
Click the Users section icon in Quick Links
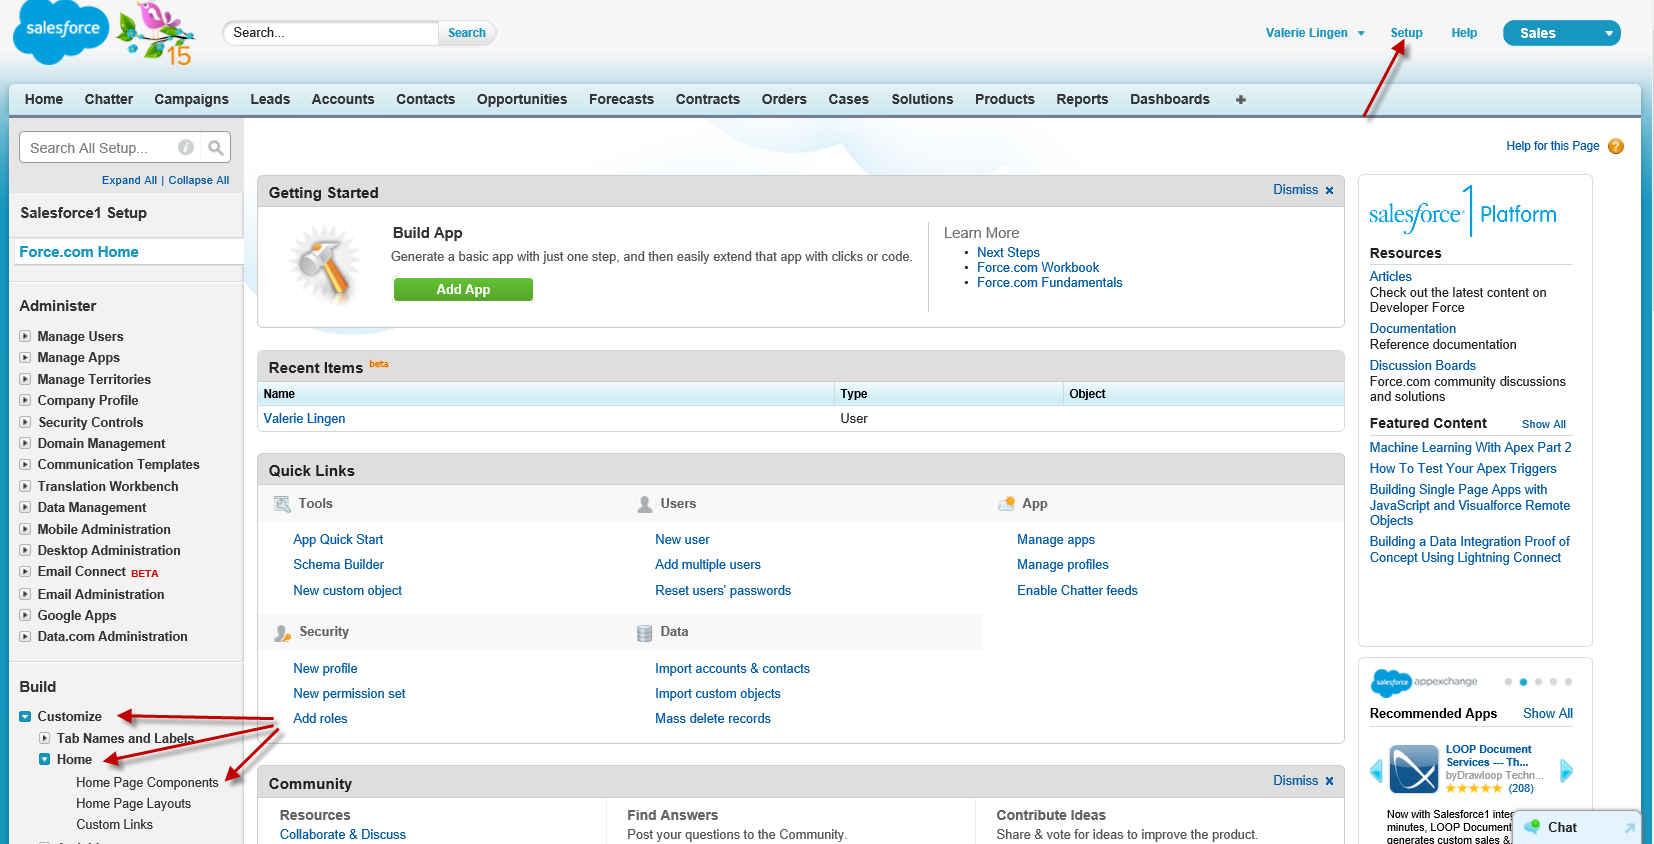coord(645,504)
